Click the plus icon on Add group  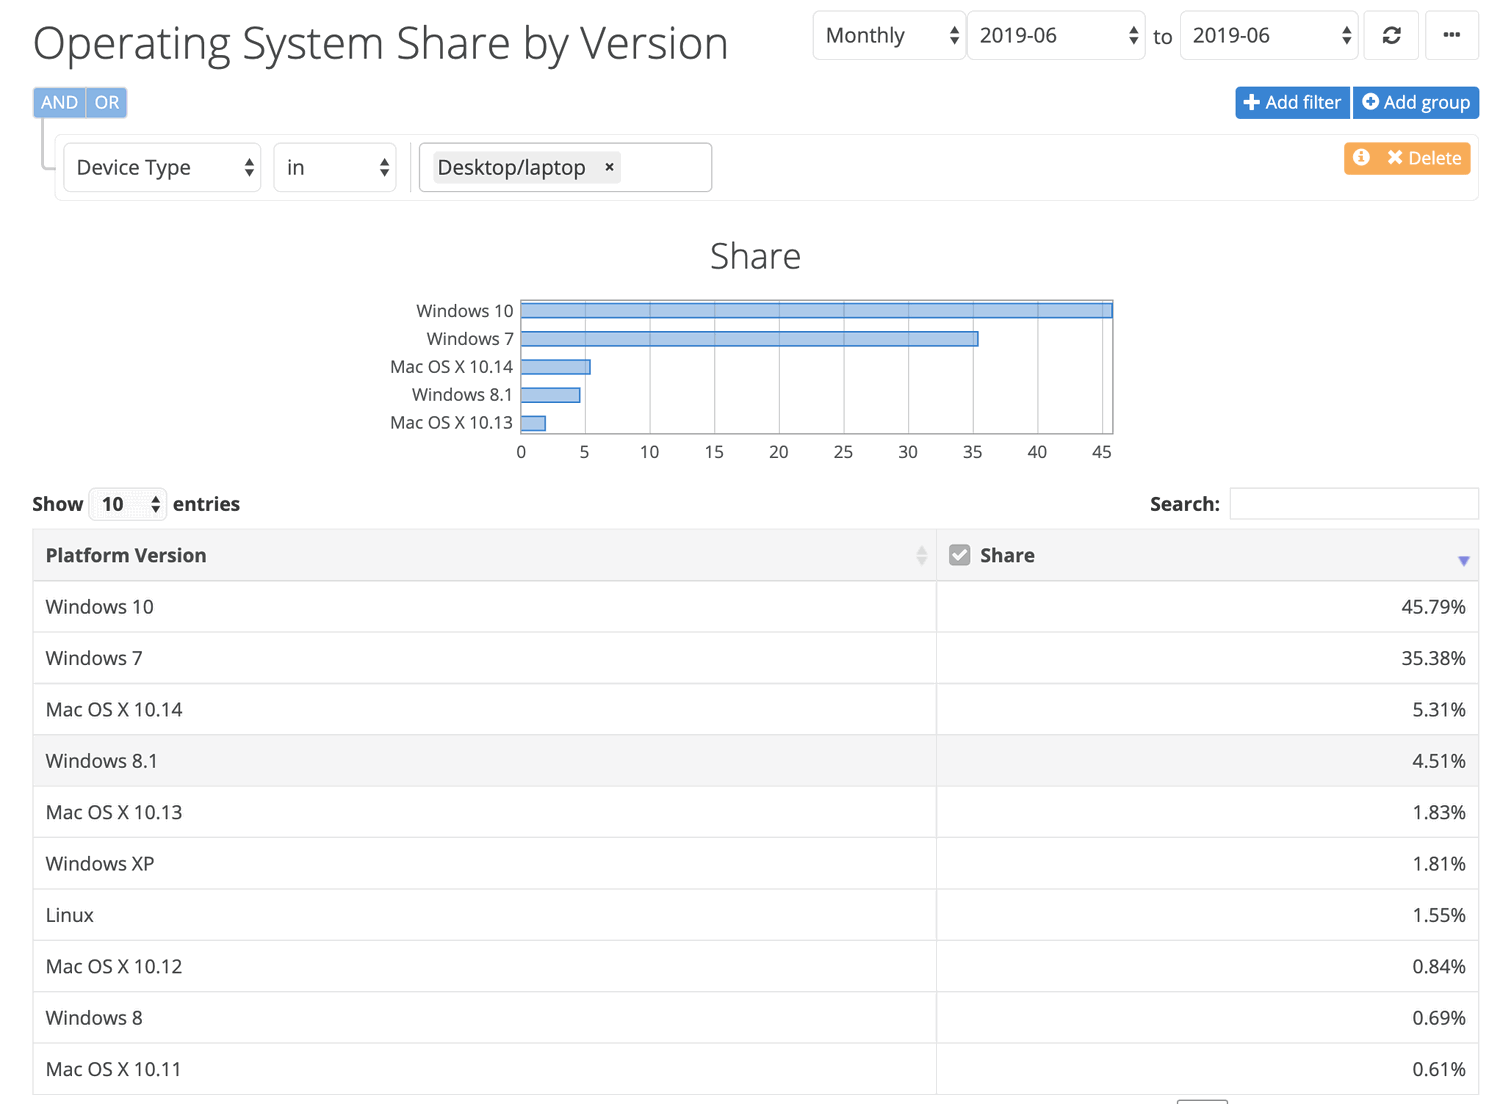click(x=1370, y=102)
